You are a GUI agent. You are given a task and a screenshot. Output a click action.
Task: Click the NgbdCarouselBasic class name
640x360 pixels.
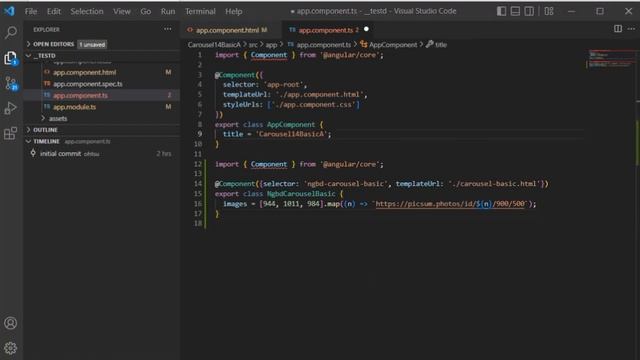[x=301, y=194]
